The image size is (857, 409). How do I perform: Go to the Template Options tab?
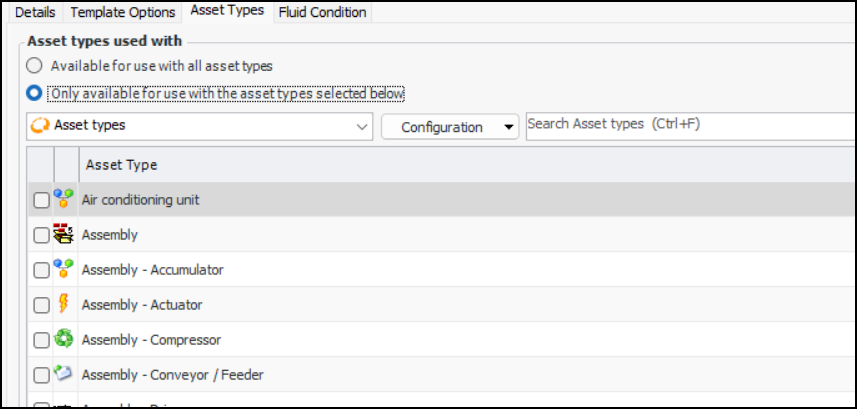tap(123, 12)
